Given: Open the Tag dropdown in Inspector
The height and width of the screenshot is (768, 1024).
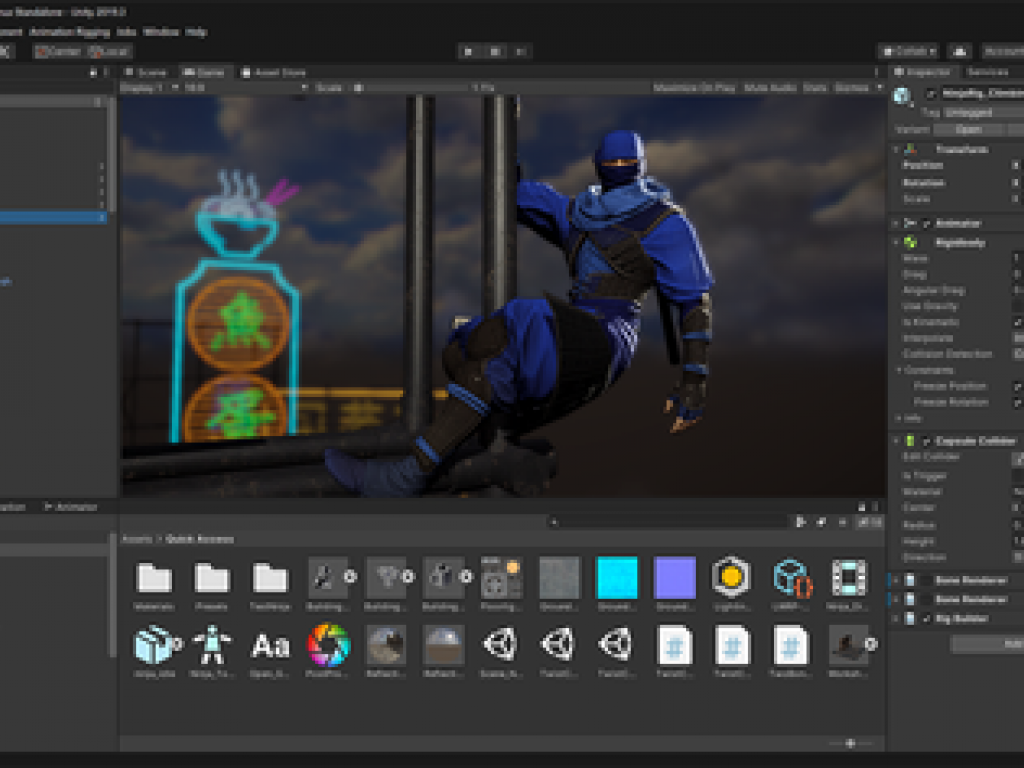Looking at the screenshot, I should point(982,112).
